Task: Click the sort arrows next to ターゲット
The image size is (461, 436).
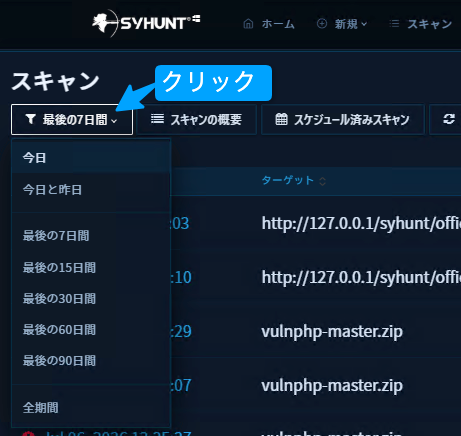Action: pyautogui.click(x=322, y=181)
